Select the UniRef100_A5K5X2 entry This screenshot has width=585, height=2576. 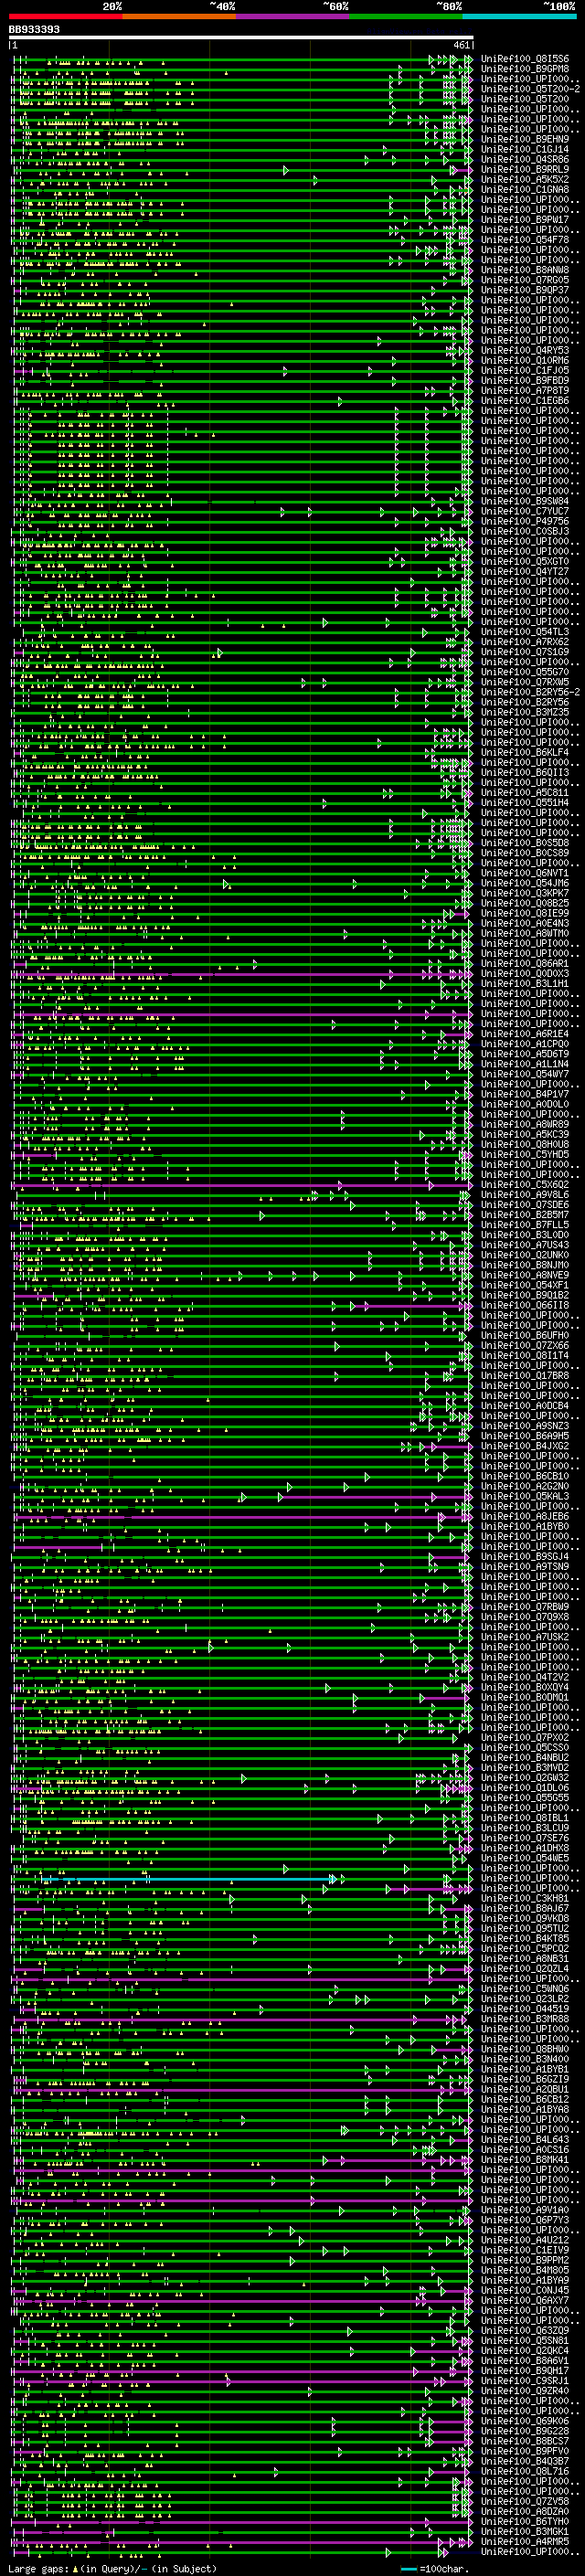tap(524, 180)
